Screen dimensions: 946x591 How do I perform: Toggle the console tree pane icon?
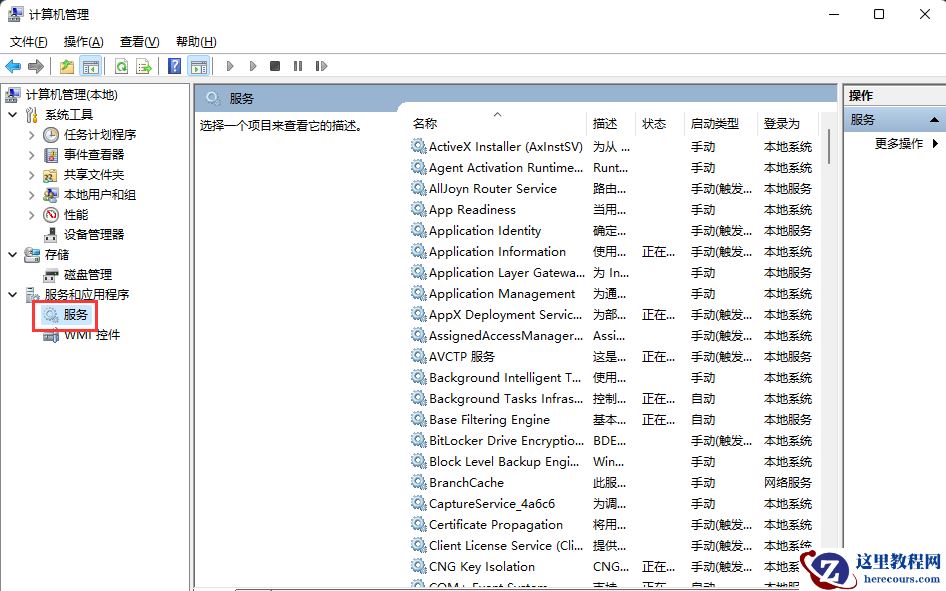(x=90, y=66)
